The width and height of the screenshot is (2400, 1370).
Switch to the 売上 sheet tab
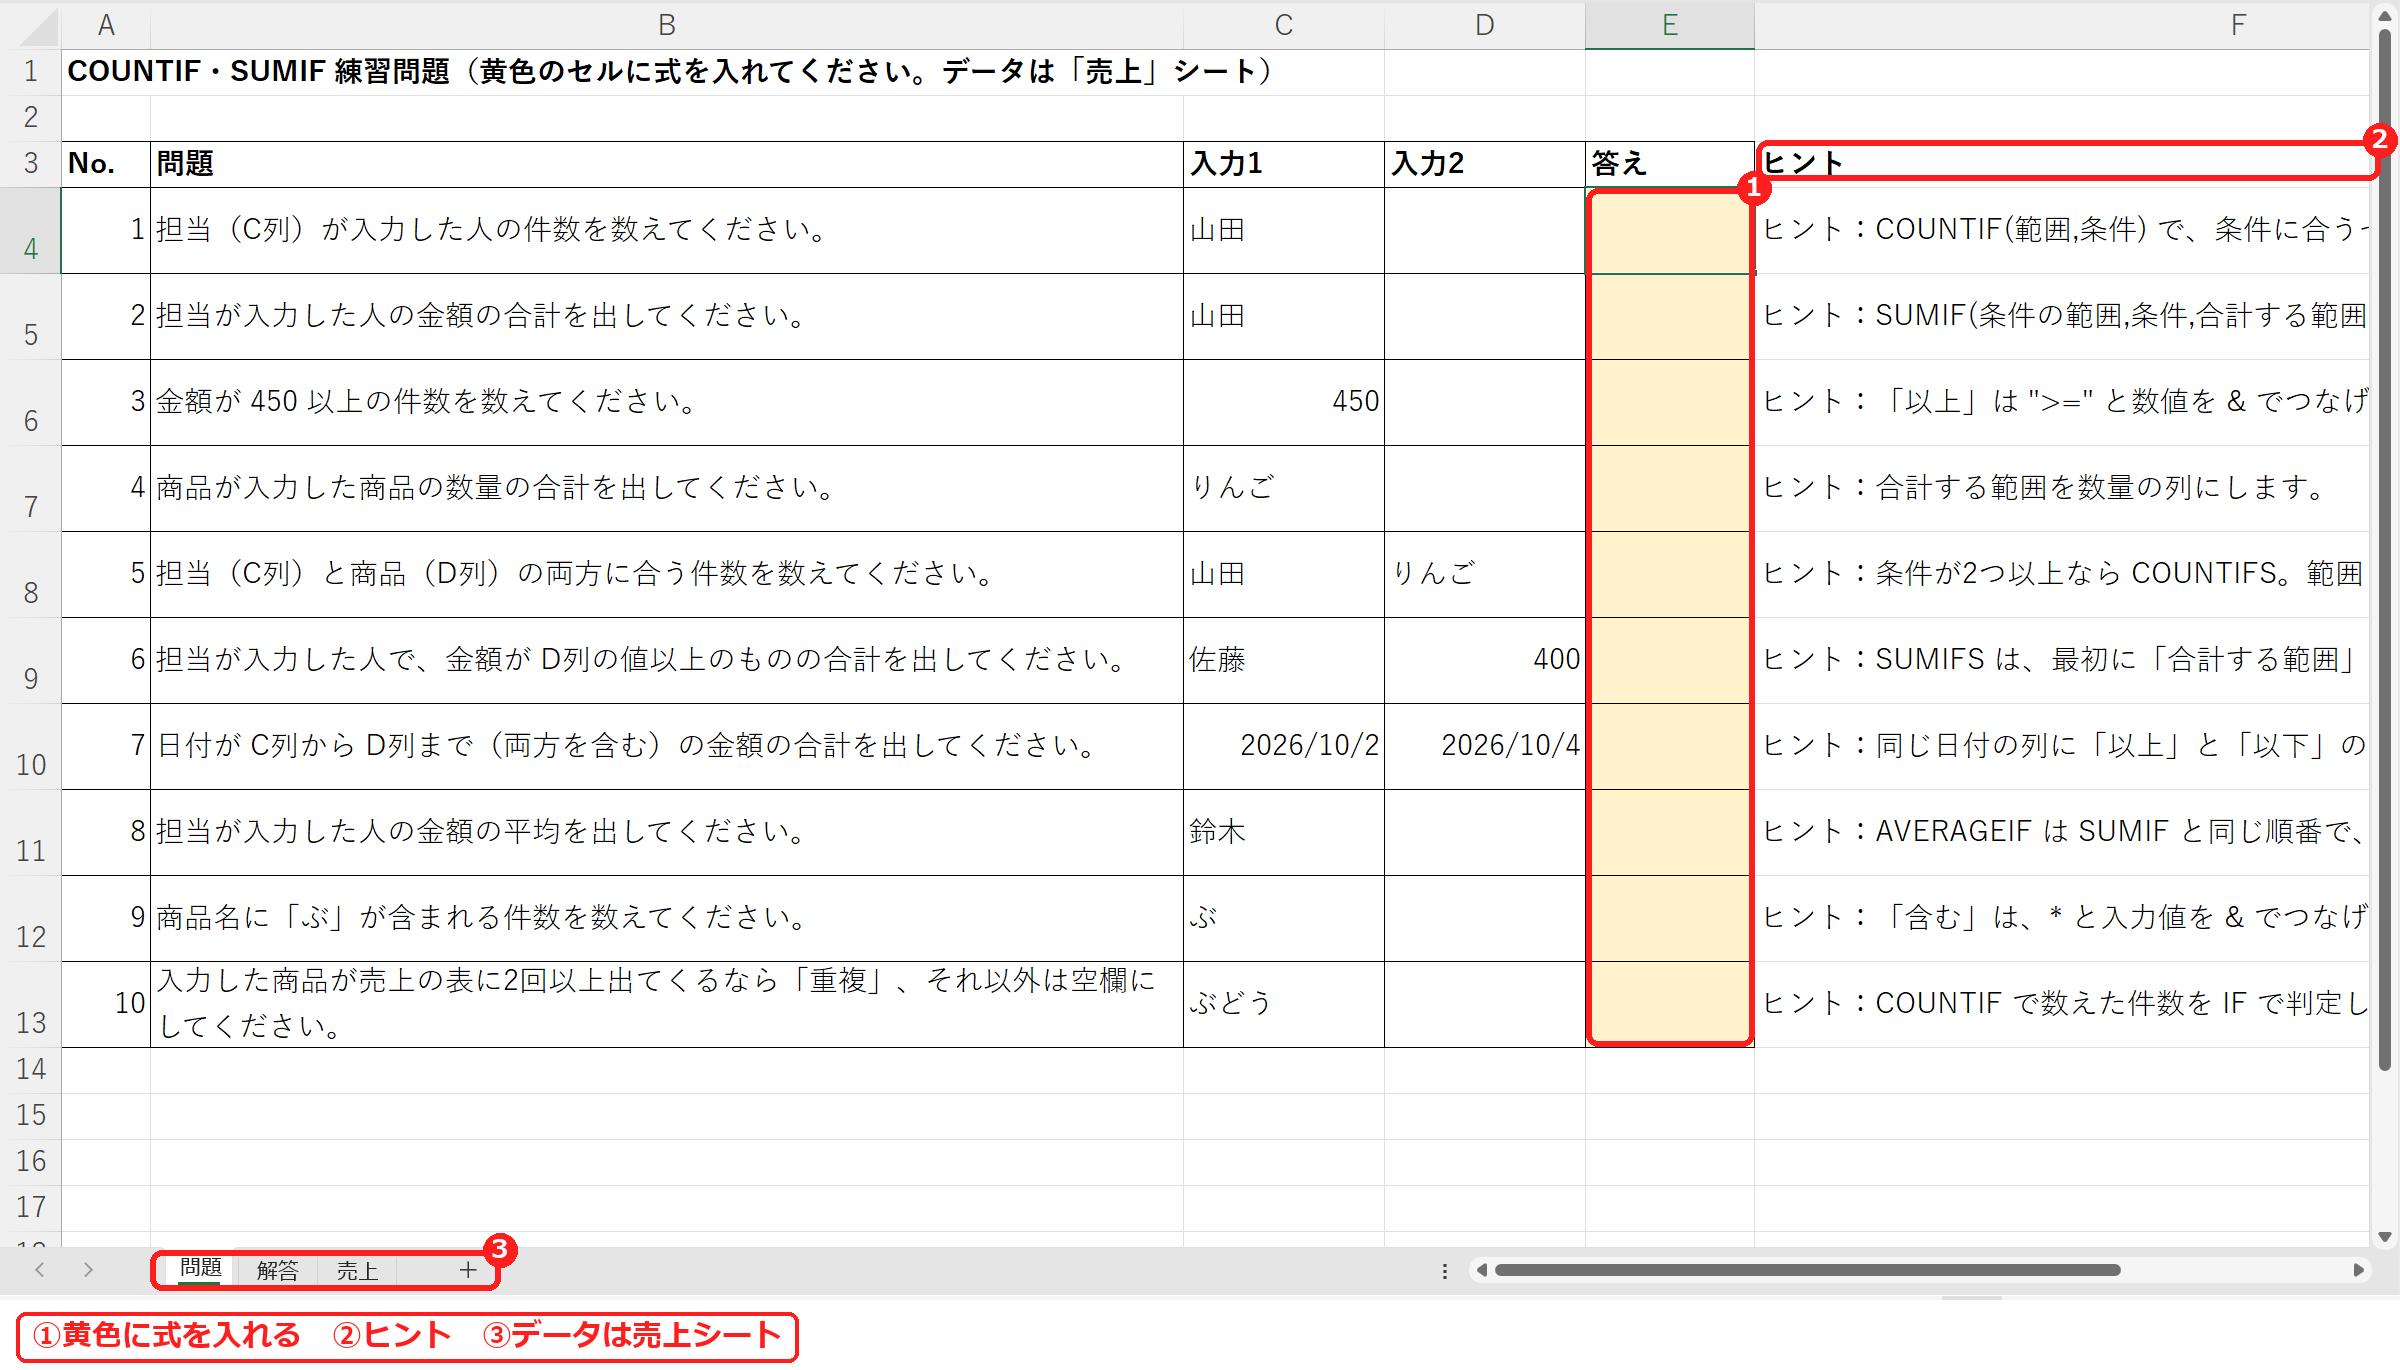coord(357,1270)
